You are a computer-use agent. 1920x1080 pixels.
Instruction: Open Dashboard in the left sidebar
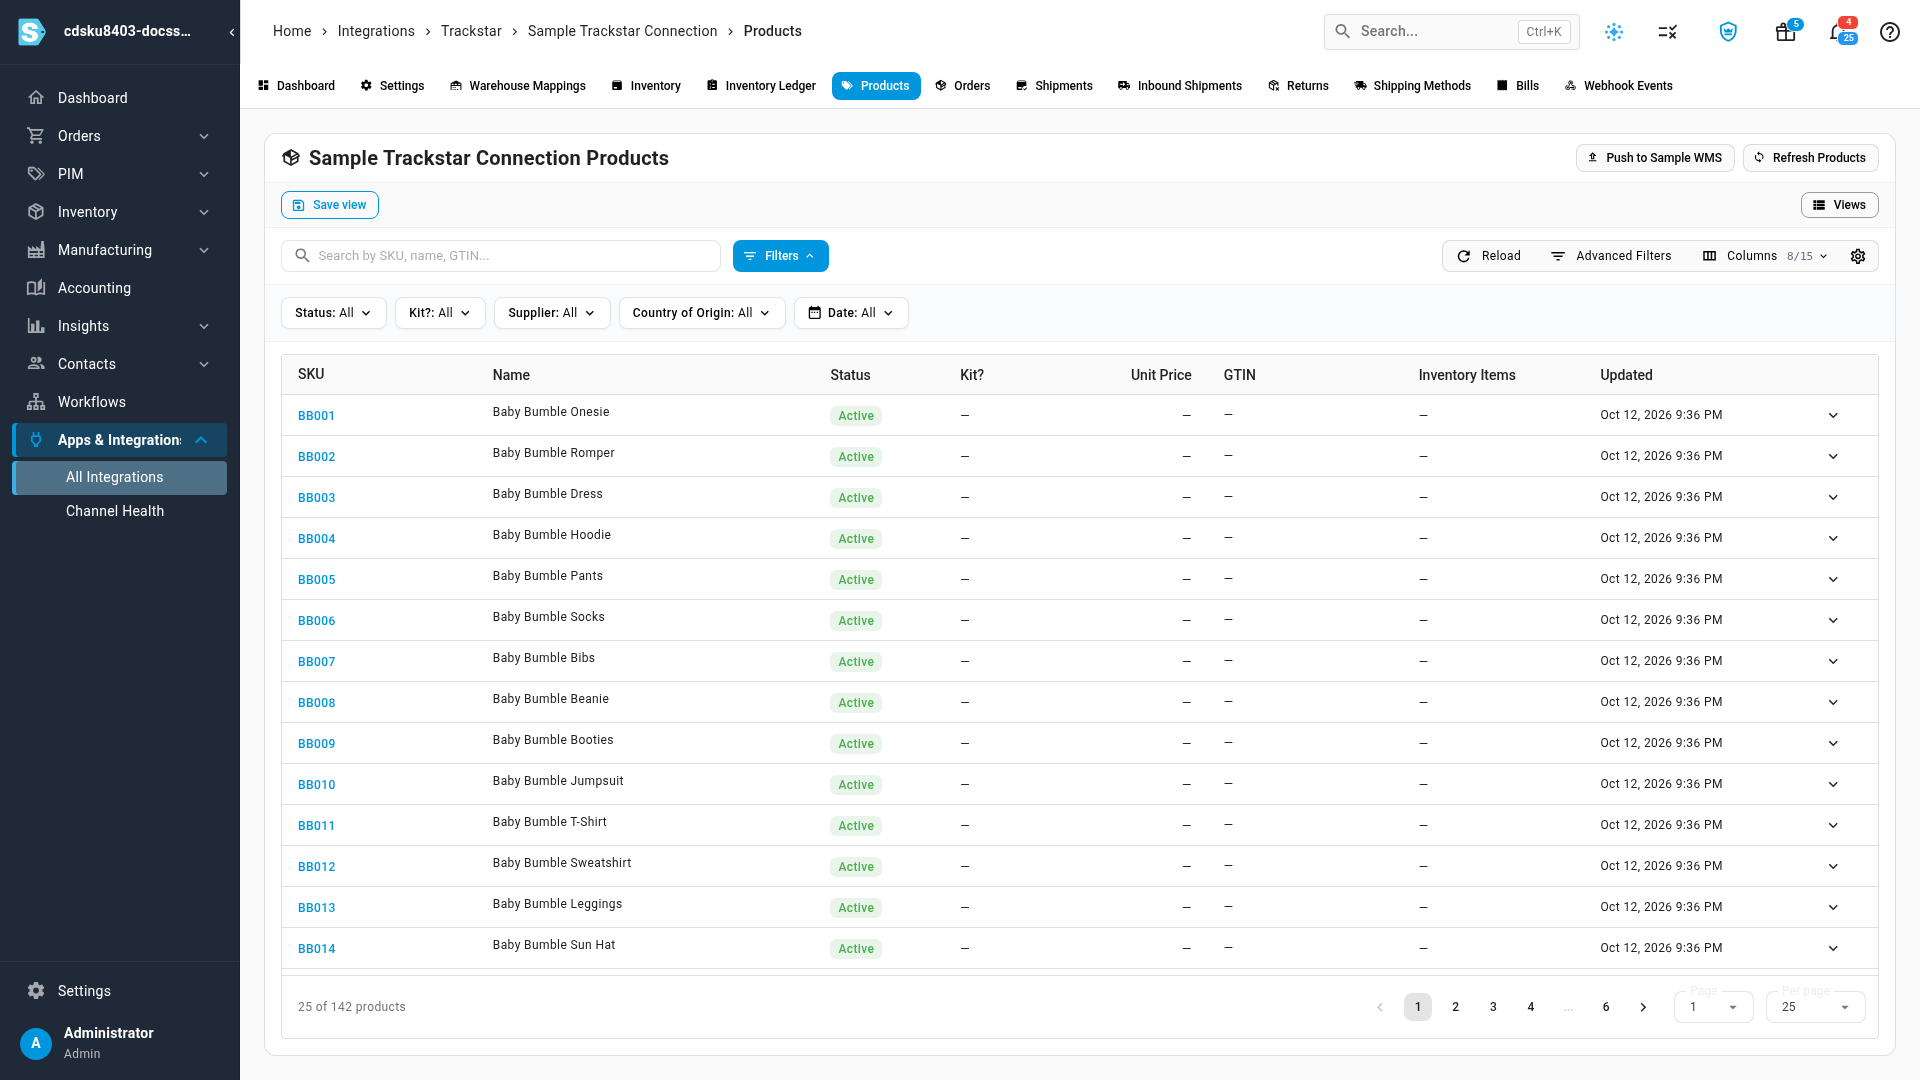tap(120, 98)
